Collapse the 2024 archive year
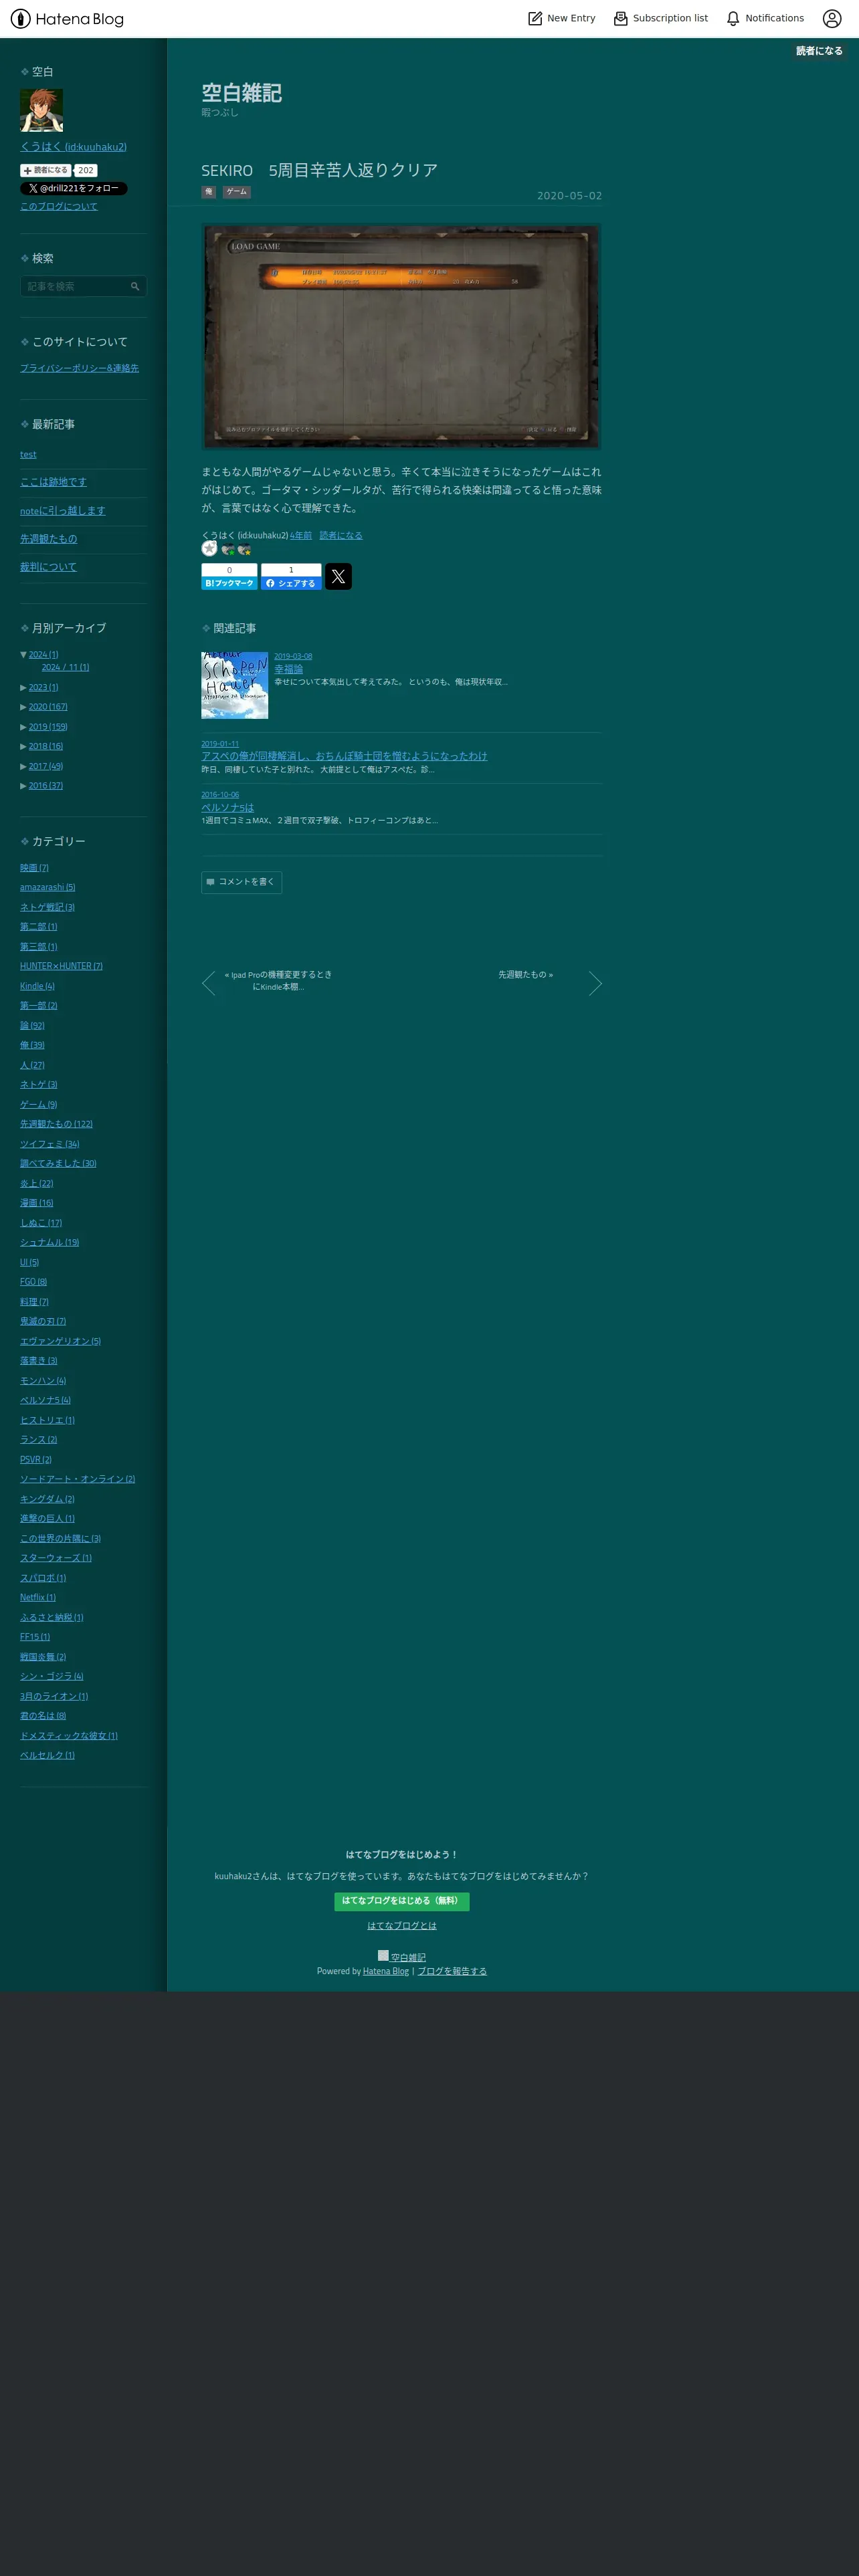Screen dimensions: 859x2576 point(23,655)
